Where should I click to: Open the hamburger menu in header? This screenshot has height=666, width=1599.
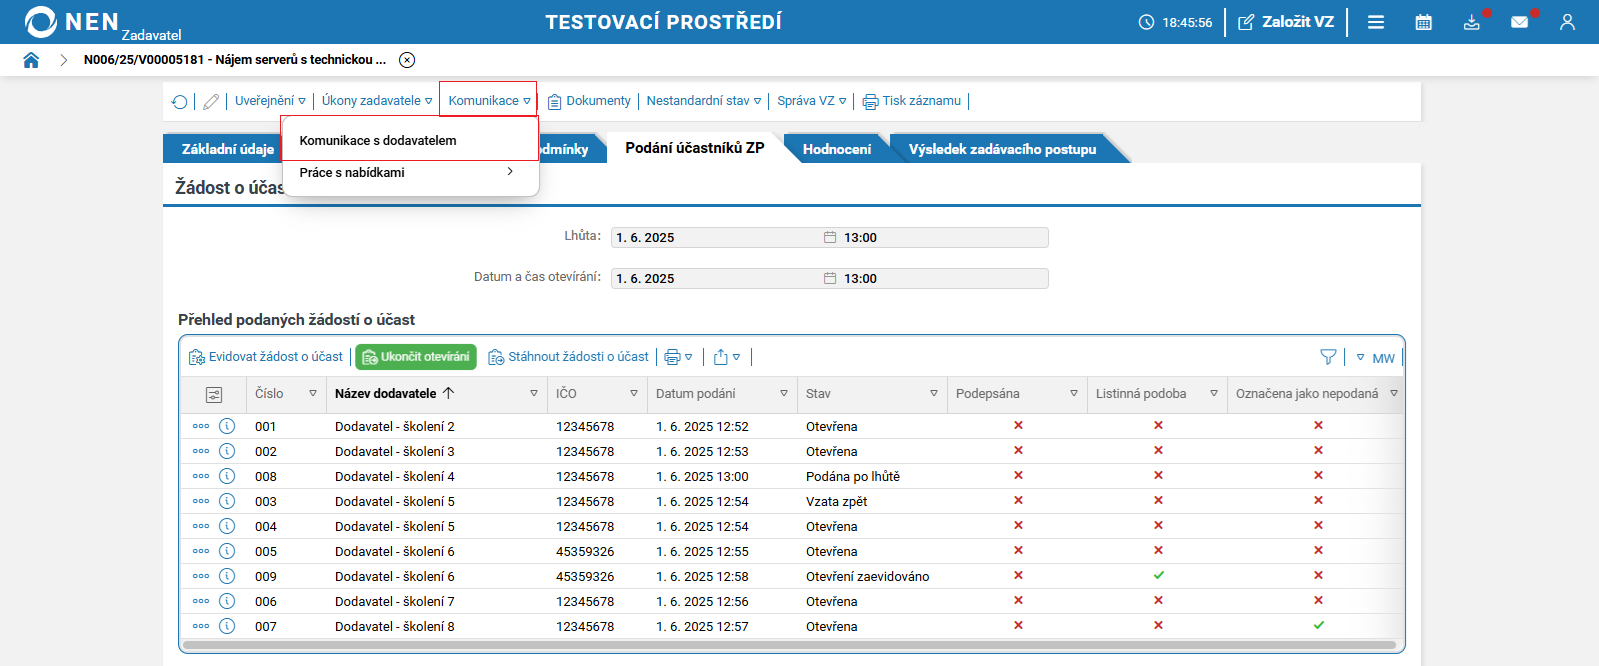point(1376,22)
